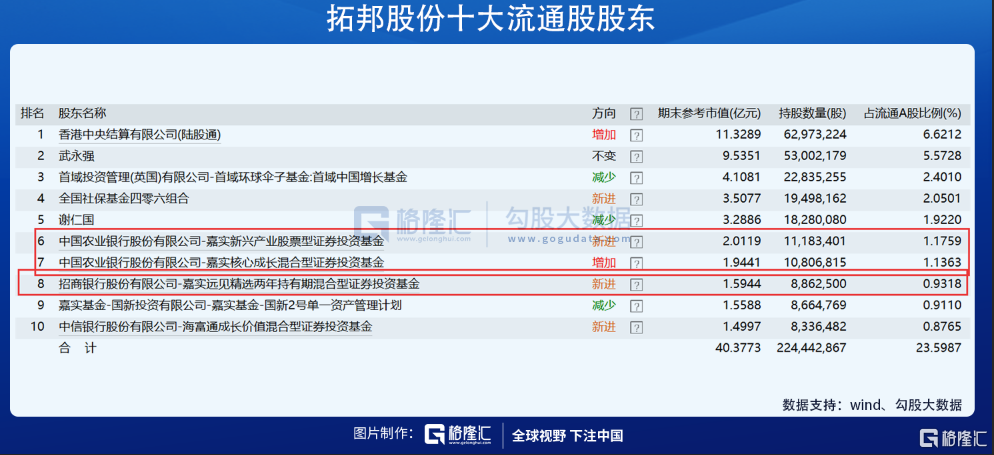This screenshot has width=994, height=455.
Task: Open link 海富通成长价值混合型证券投资基金
Action: 215,327
